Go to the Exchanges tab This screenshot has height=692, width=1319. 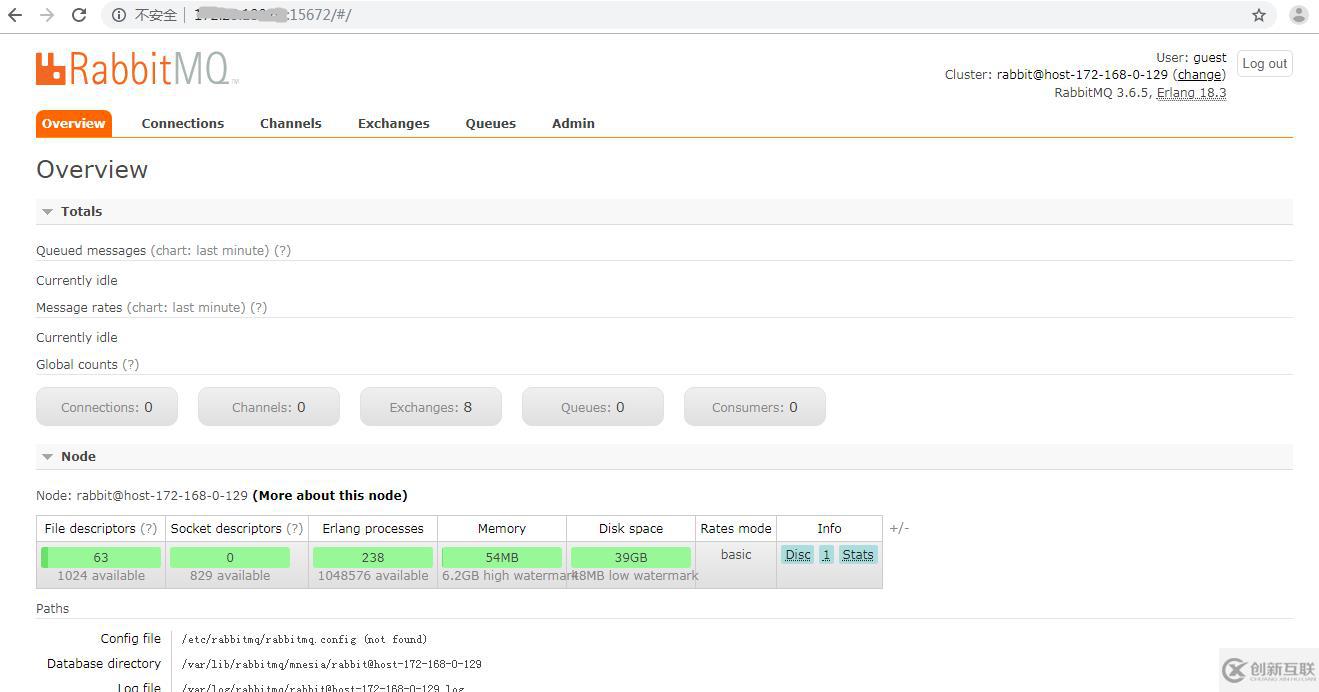393,124
